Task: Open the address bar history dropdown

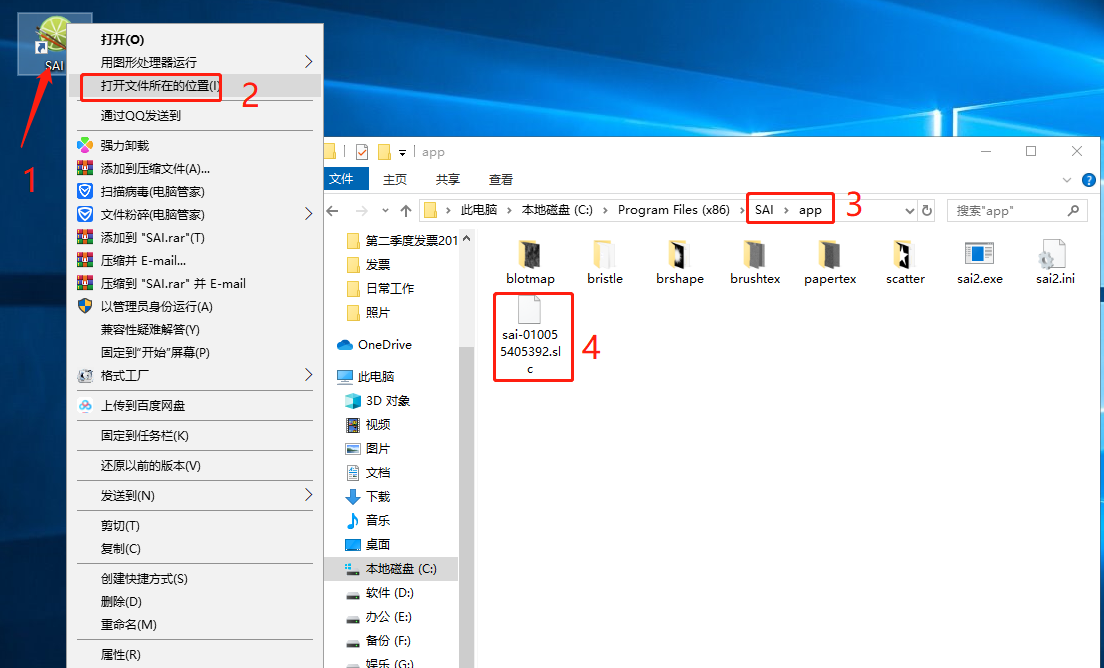Action: click(911, 210)
